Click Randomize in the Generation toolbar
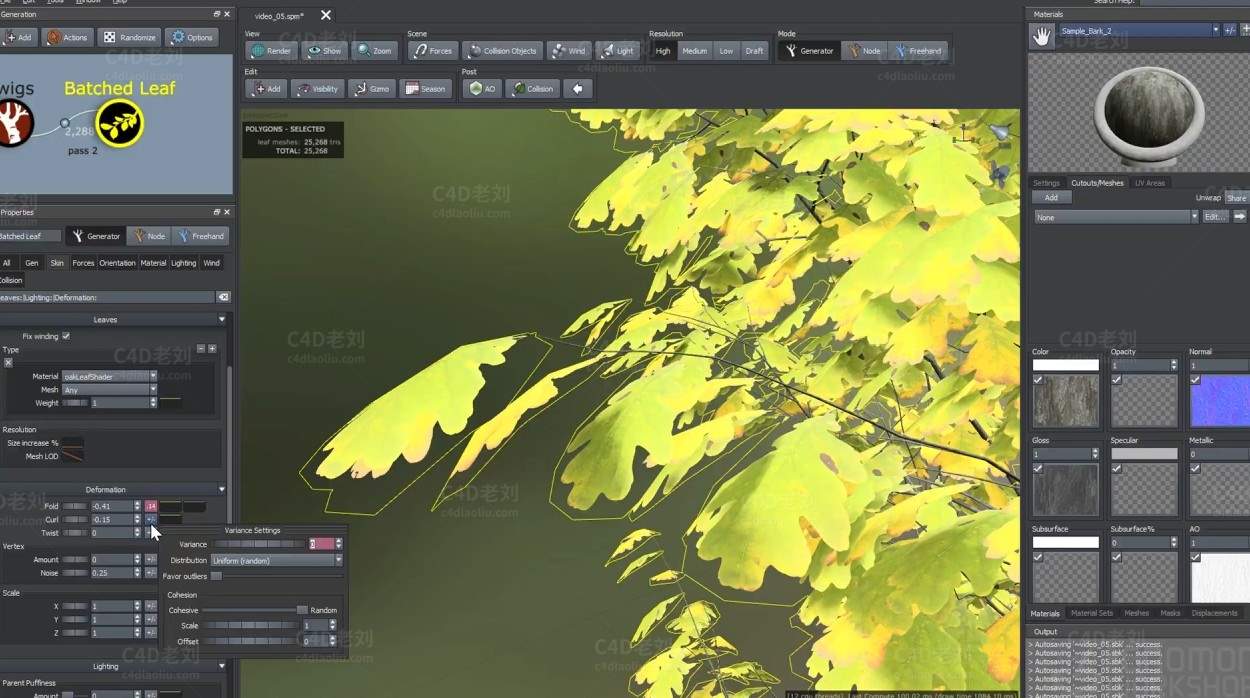 tap(130, 37)
